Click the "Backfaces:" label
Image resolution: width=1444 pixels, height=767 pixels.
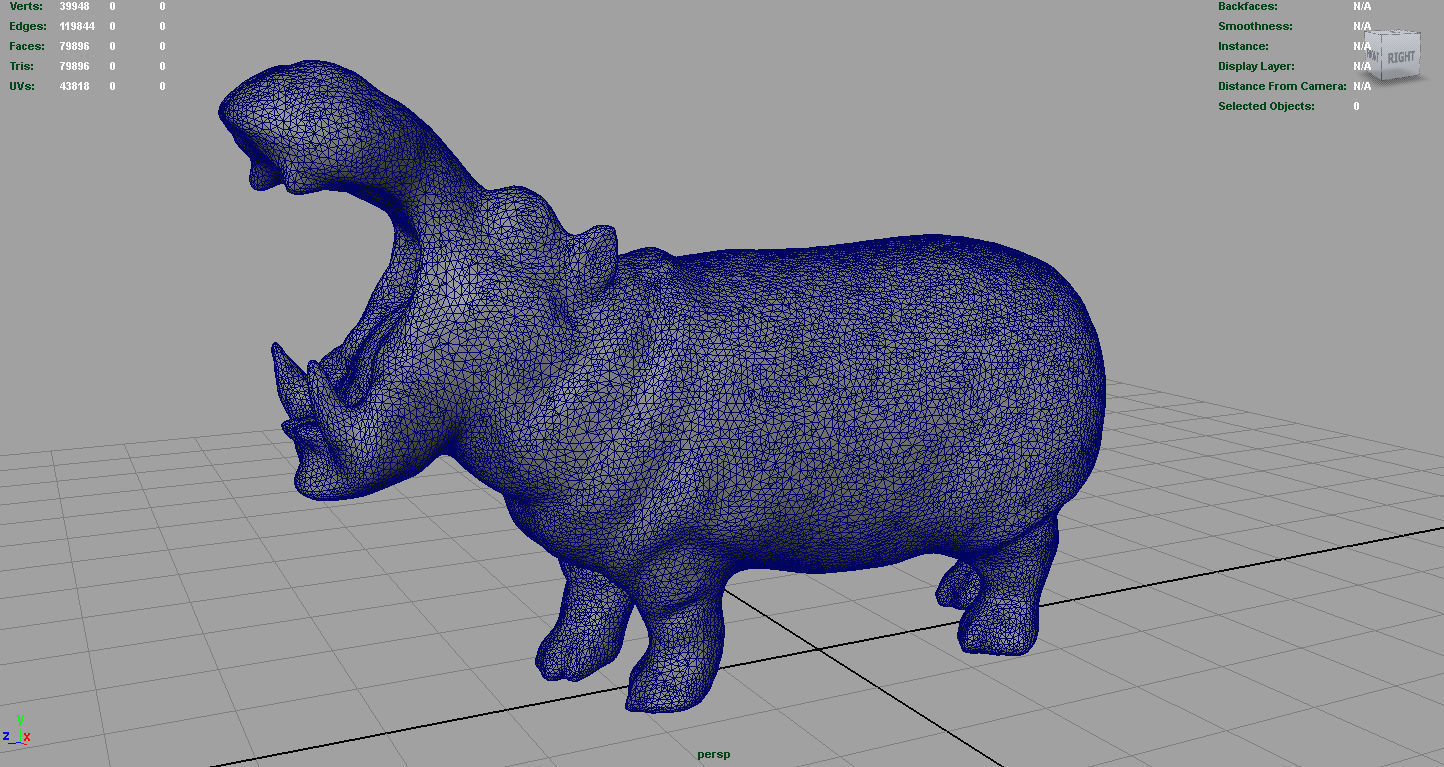(x=1248, y=6)
